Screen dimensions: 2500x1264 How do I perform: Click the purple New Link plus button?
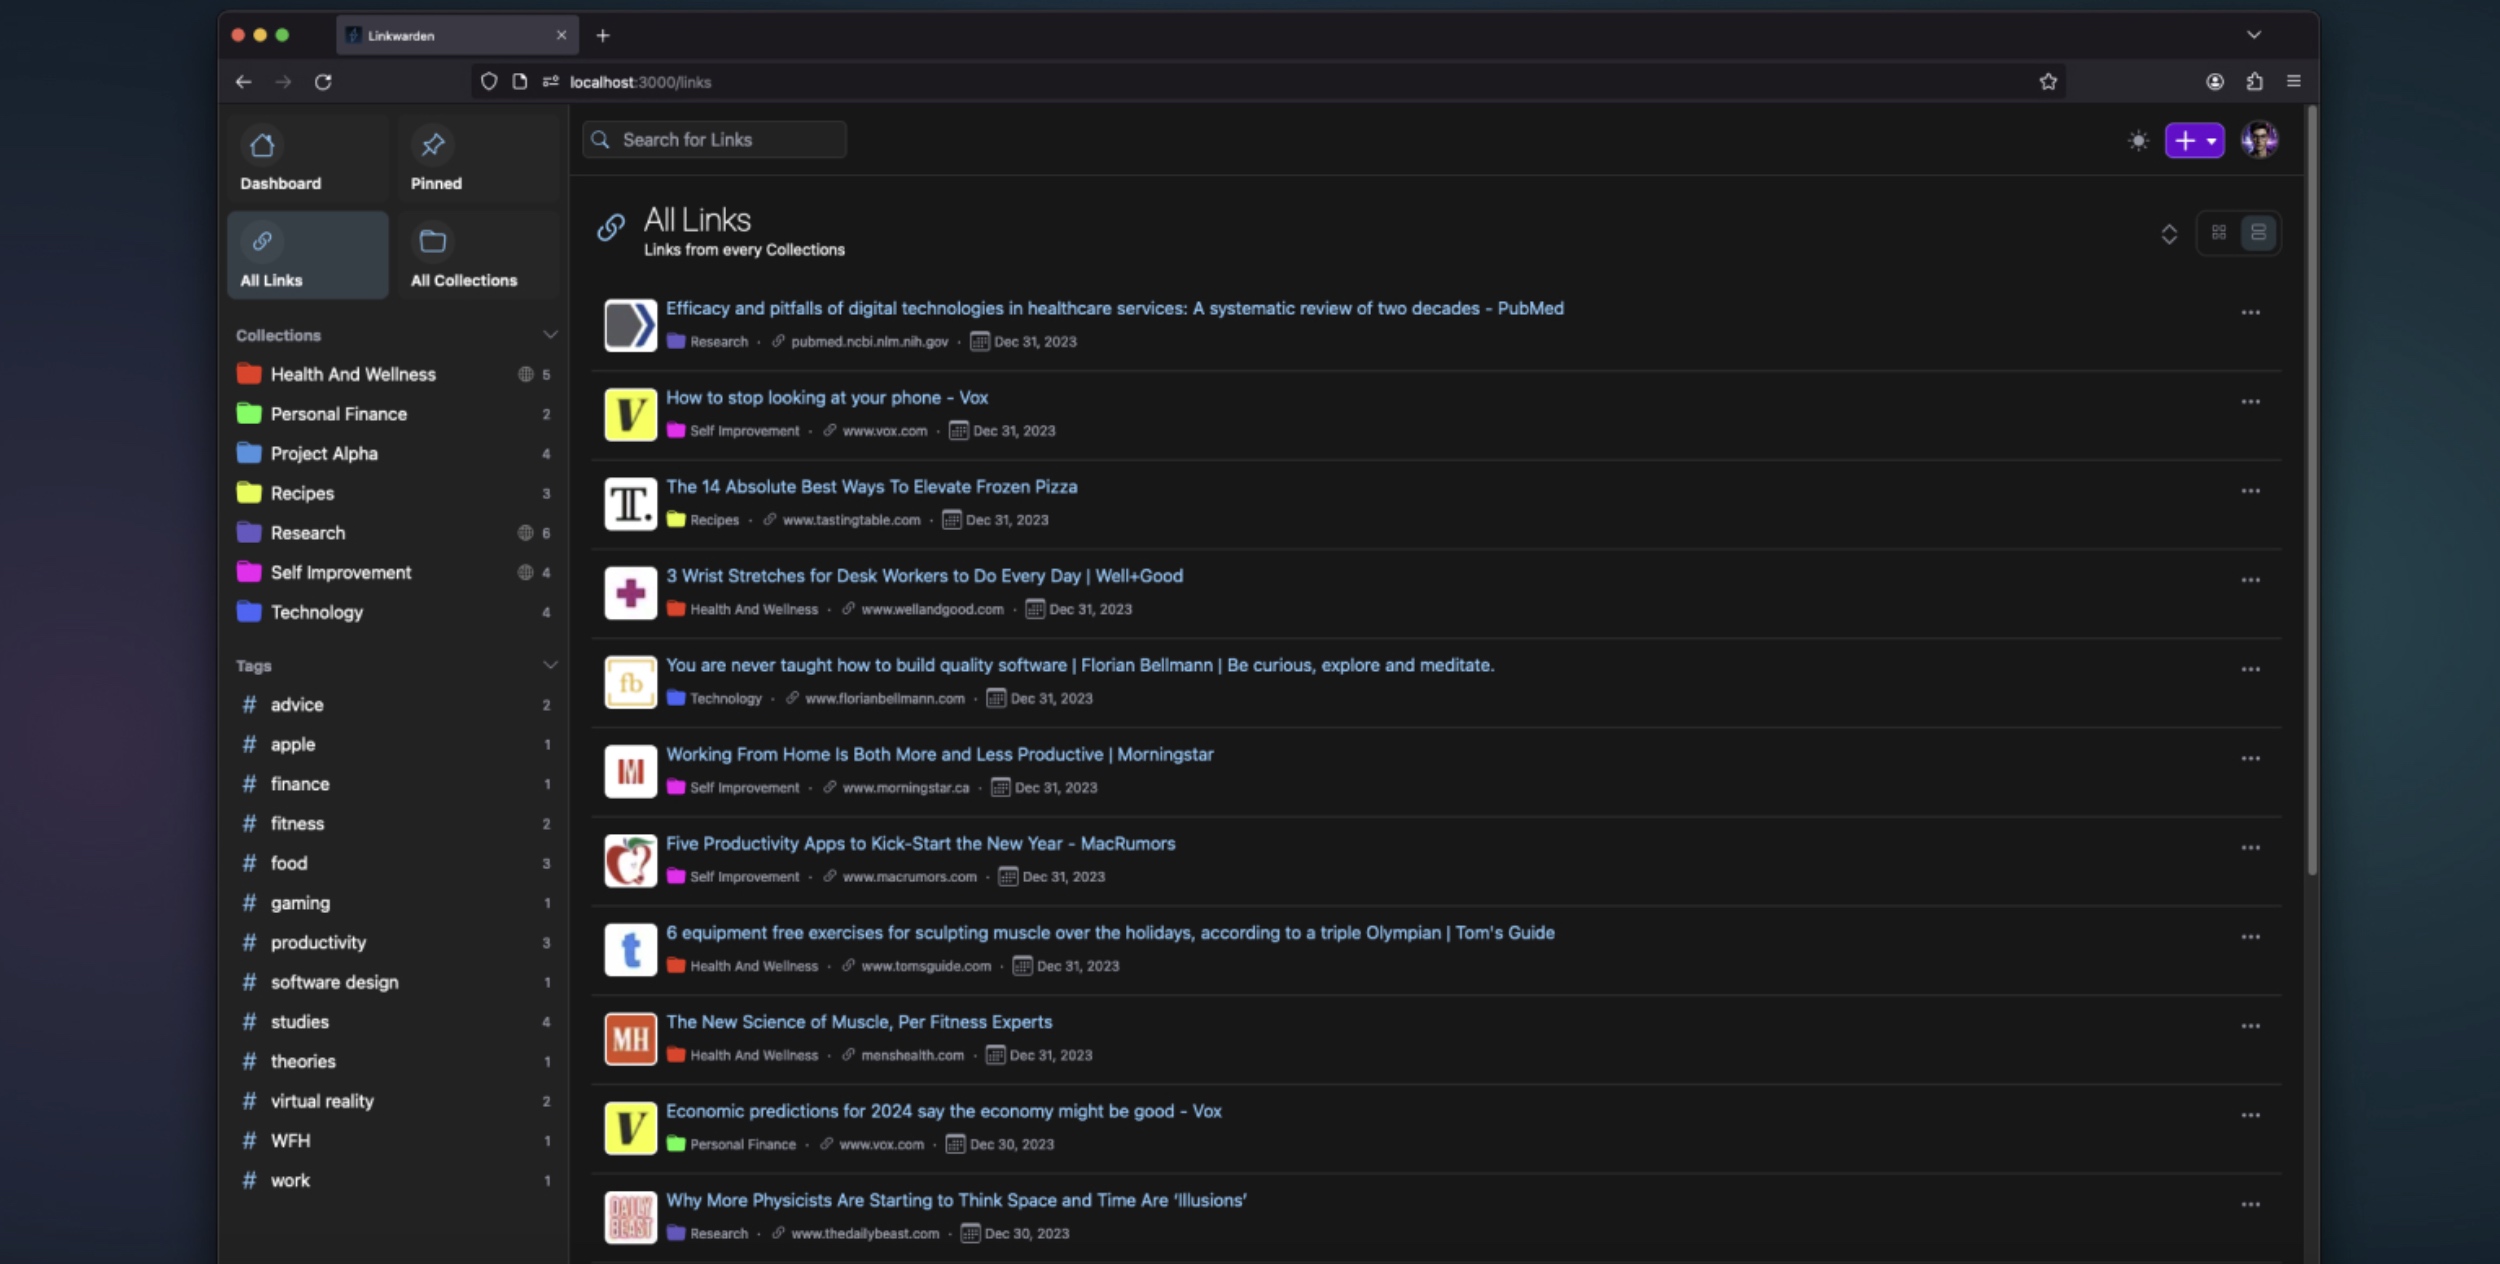2184,141
